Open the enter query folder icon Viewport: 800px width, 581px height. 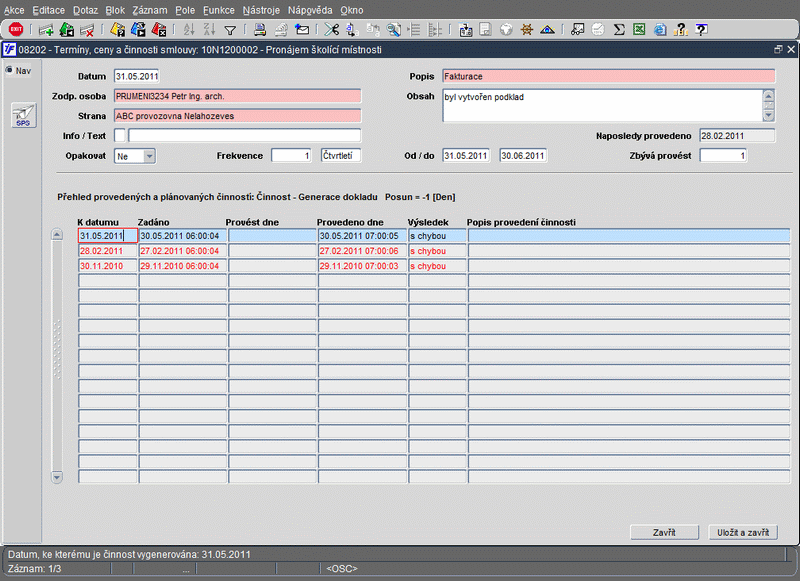coord(118,30)
